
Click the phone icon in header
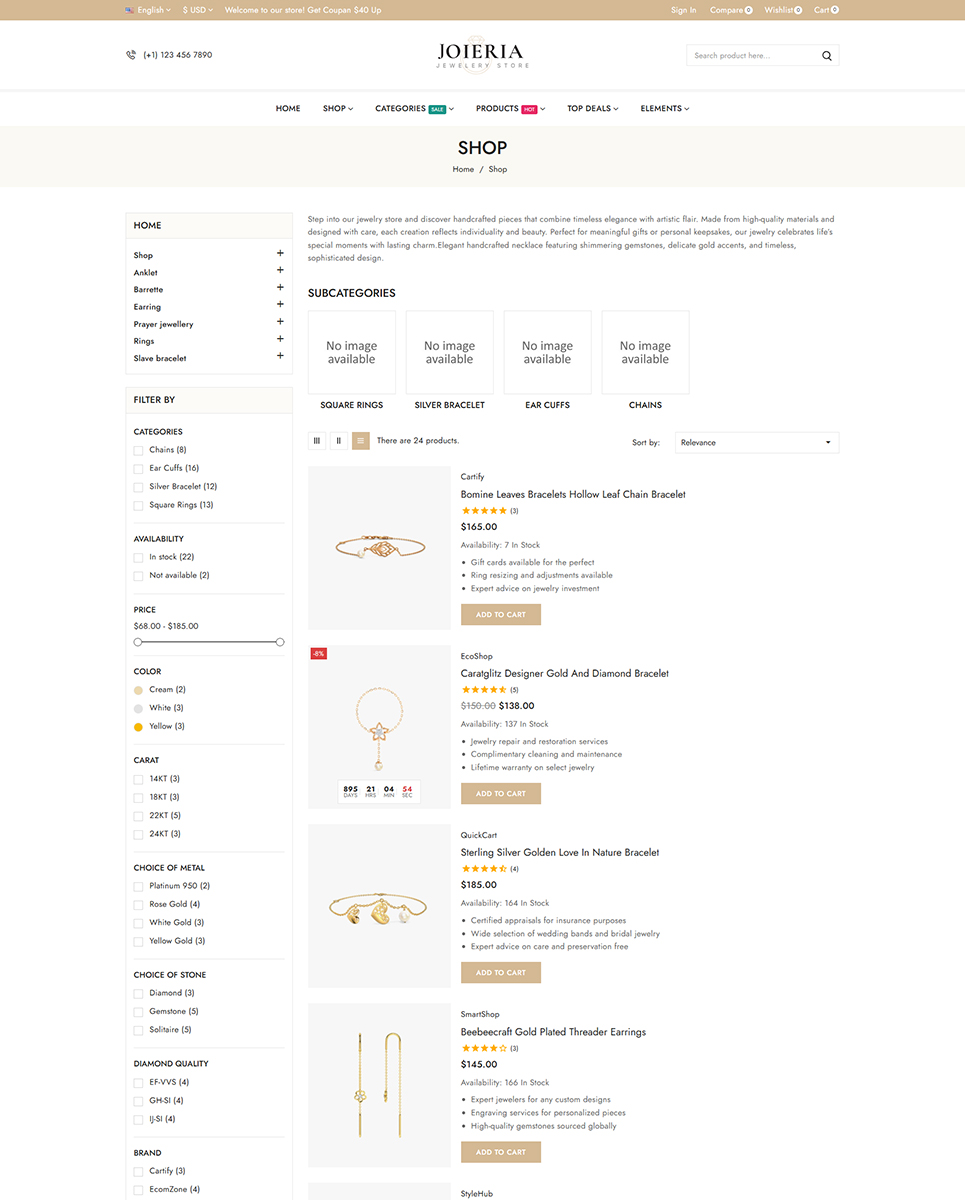point(131,55)
